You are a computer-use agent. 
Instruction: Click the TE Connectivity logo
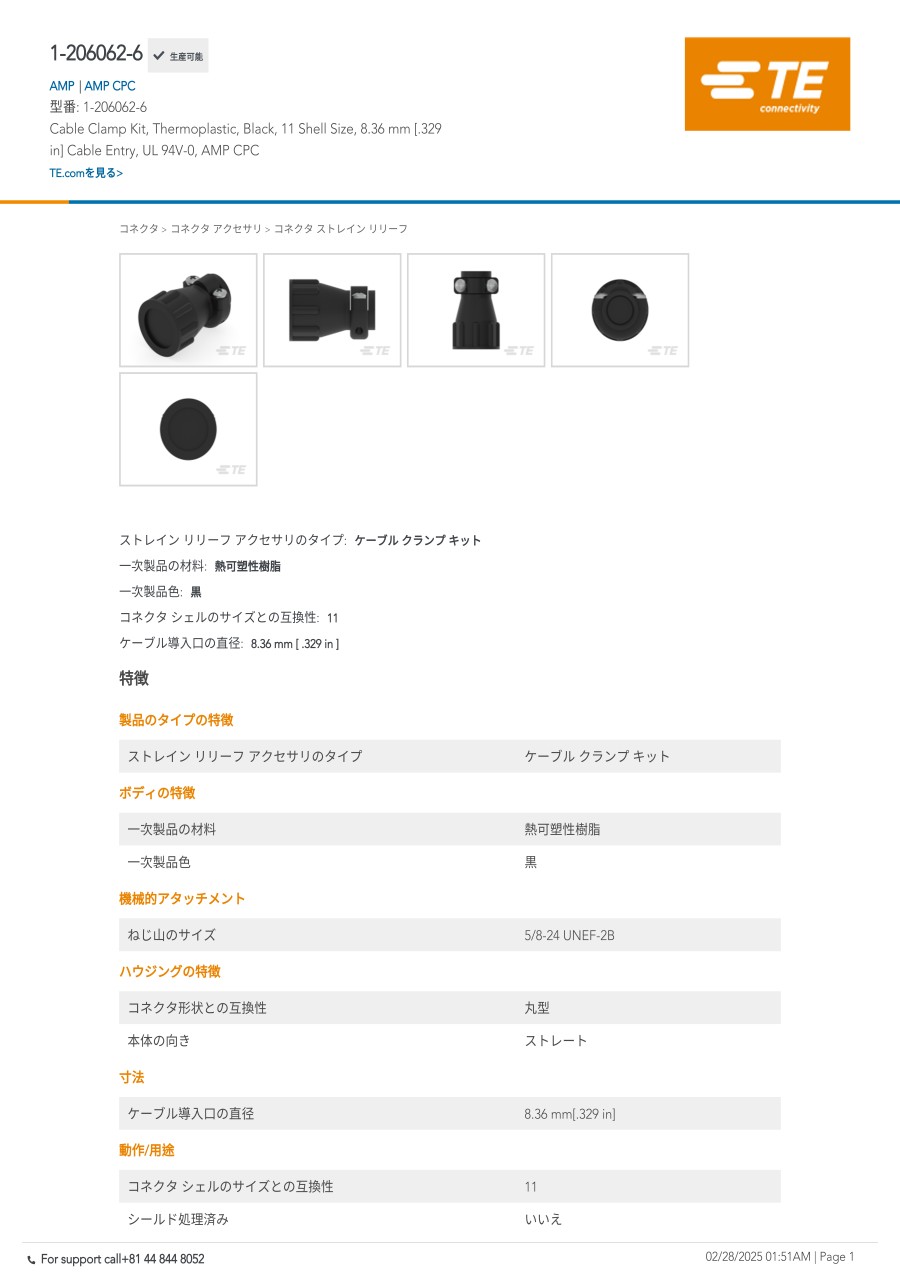pyautogui.click(x=767, y=84)
